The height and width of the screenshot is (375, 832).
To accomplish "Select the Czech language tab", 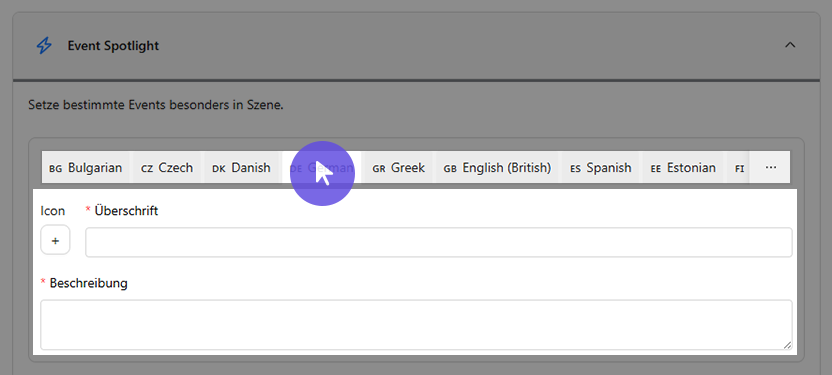I will 167,168.
